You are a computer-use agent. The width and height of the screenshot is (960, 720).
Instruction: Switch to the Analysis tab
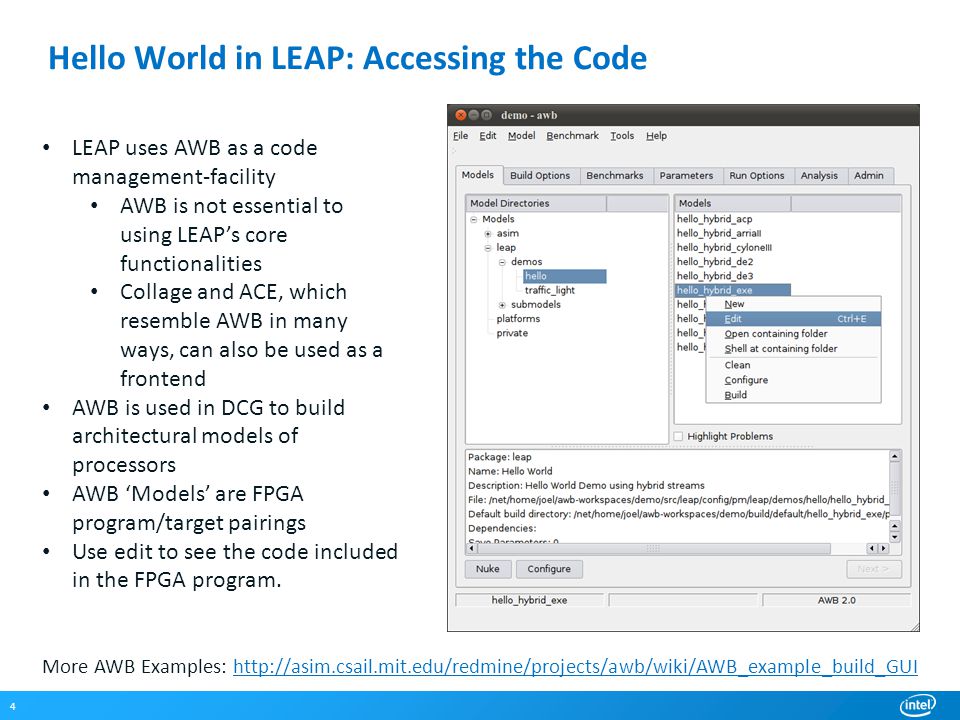coord(819,176)
